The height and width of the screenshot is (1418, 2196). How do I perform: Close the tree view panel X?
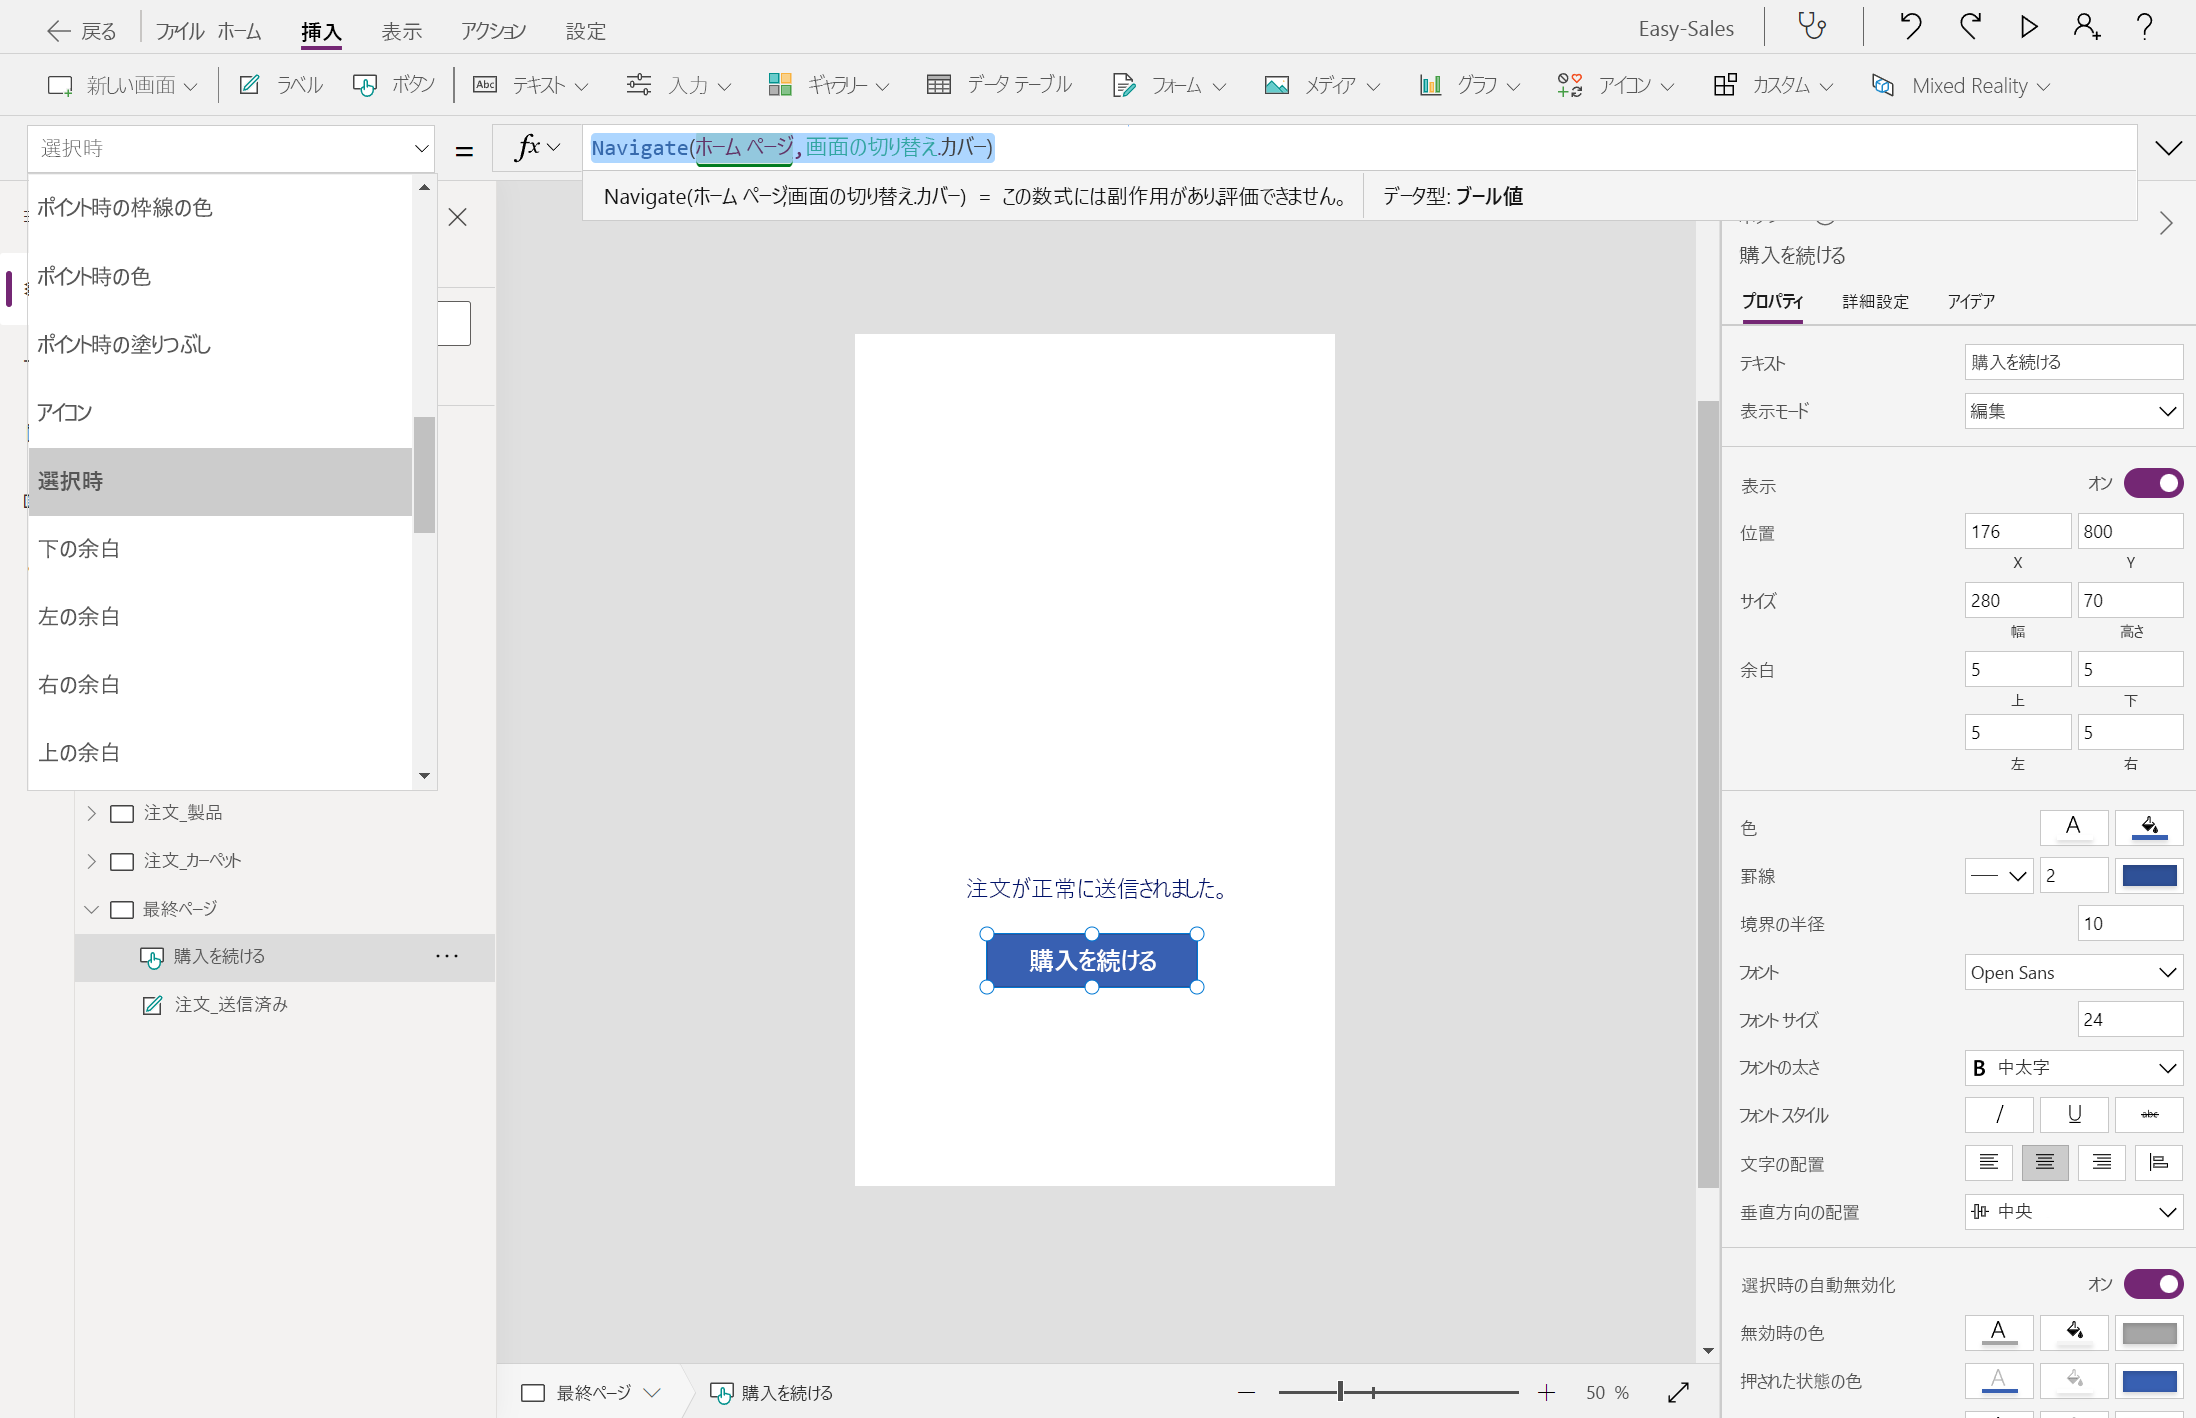pyautogui.click(x=458, y=217)
